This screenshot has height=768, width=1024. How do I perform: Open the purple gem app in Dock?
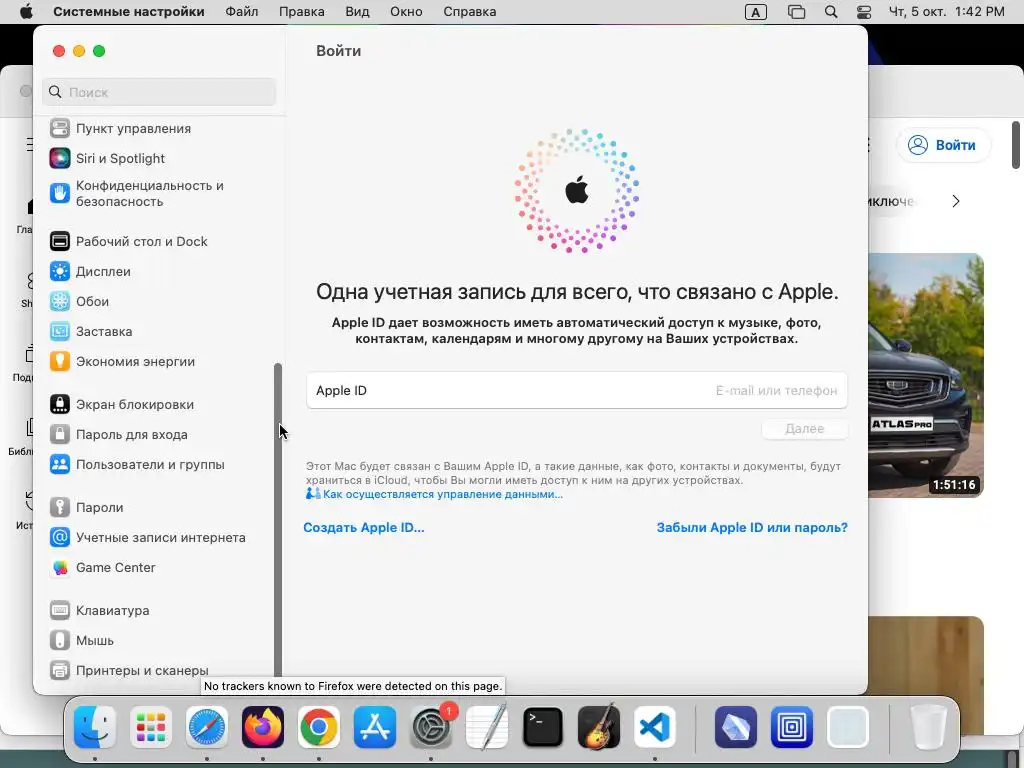[736, 727]
